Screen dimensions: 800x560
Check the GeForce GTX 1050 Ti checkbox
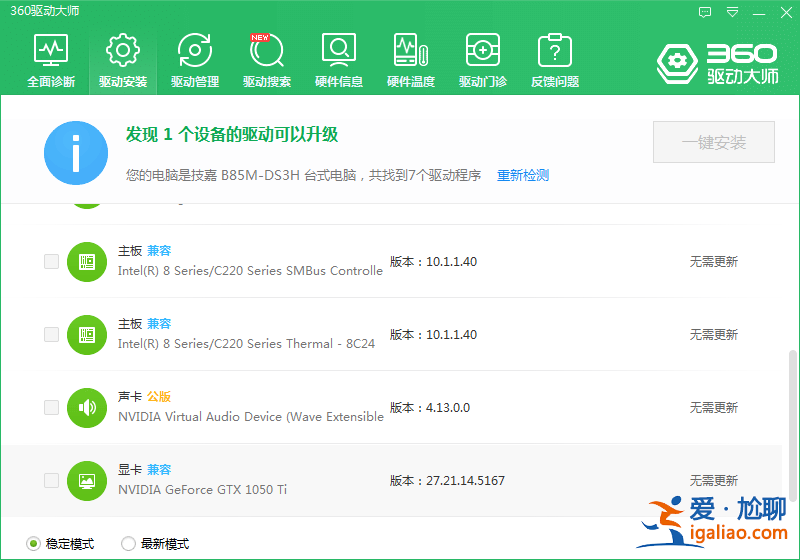[x=52, y=480]
